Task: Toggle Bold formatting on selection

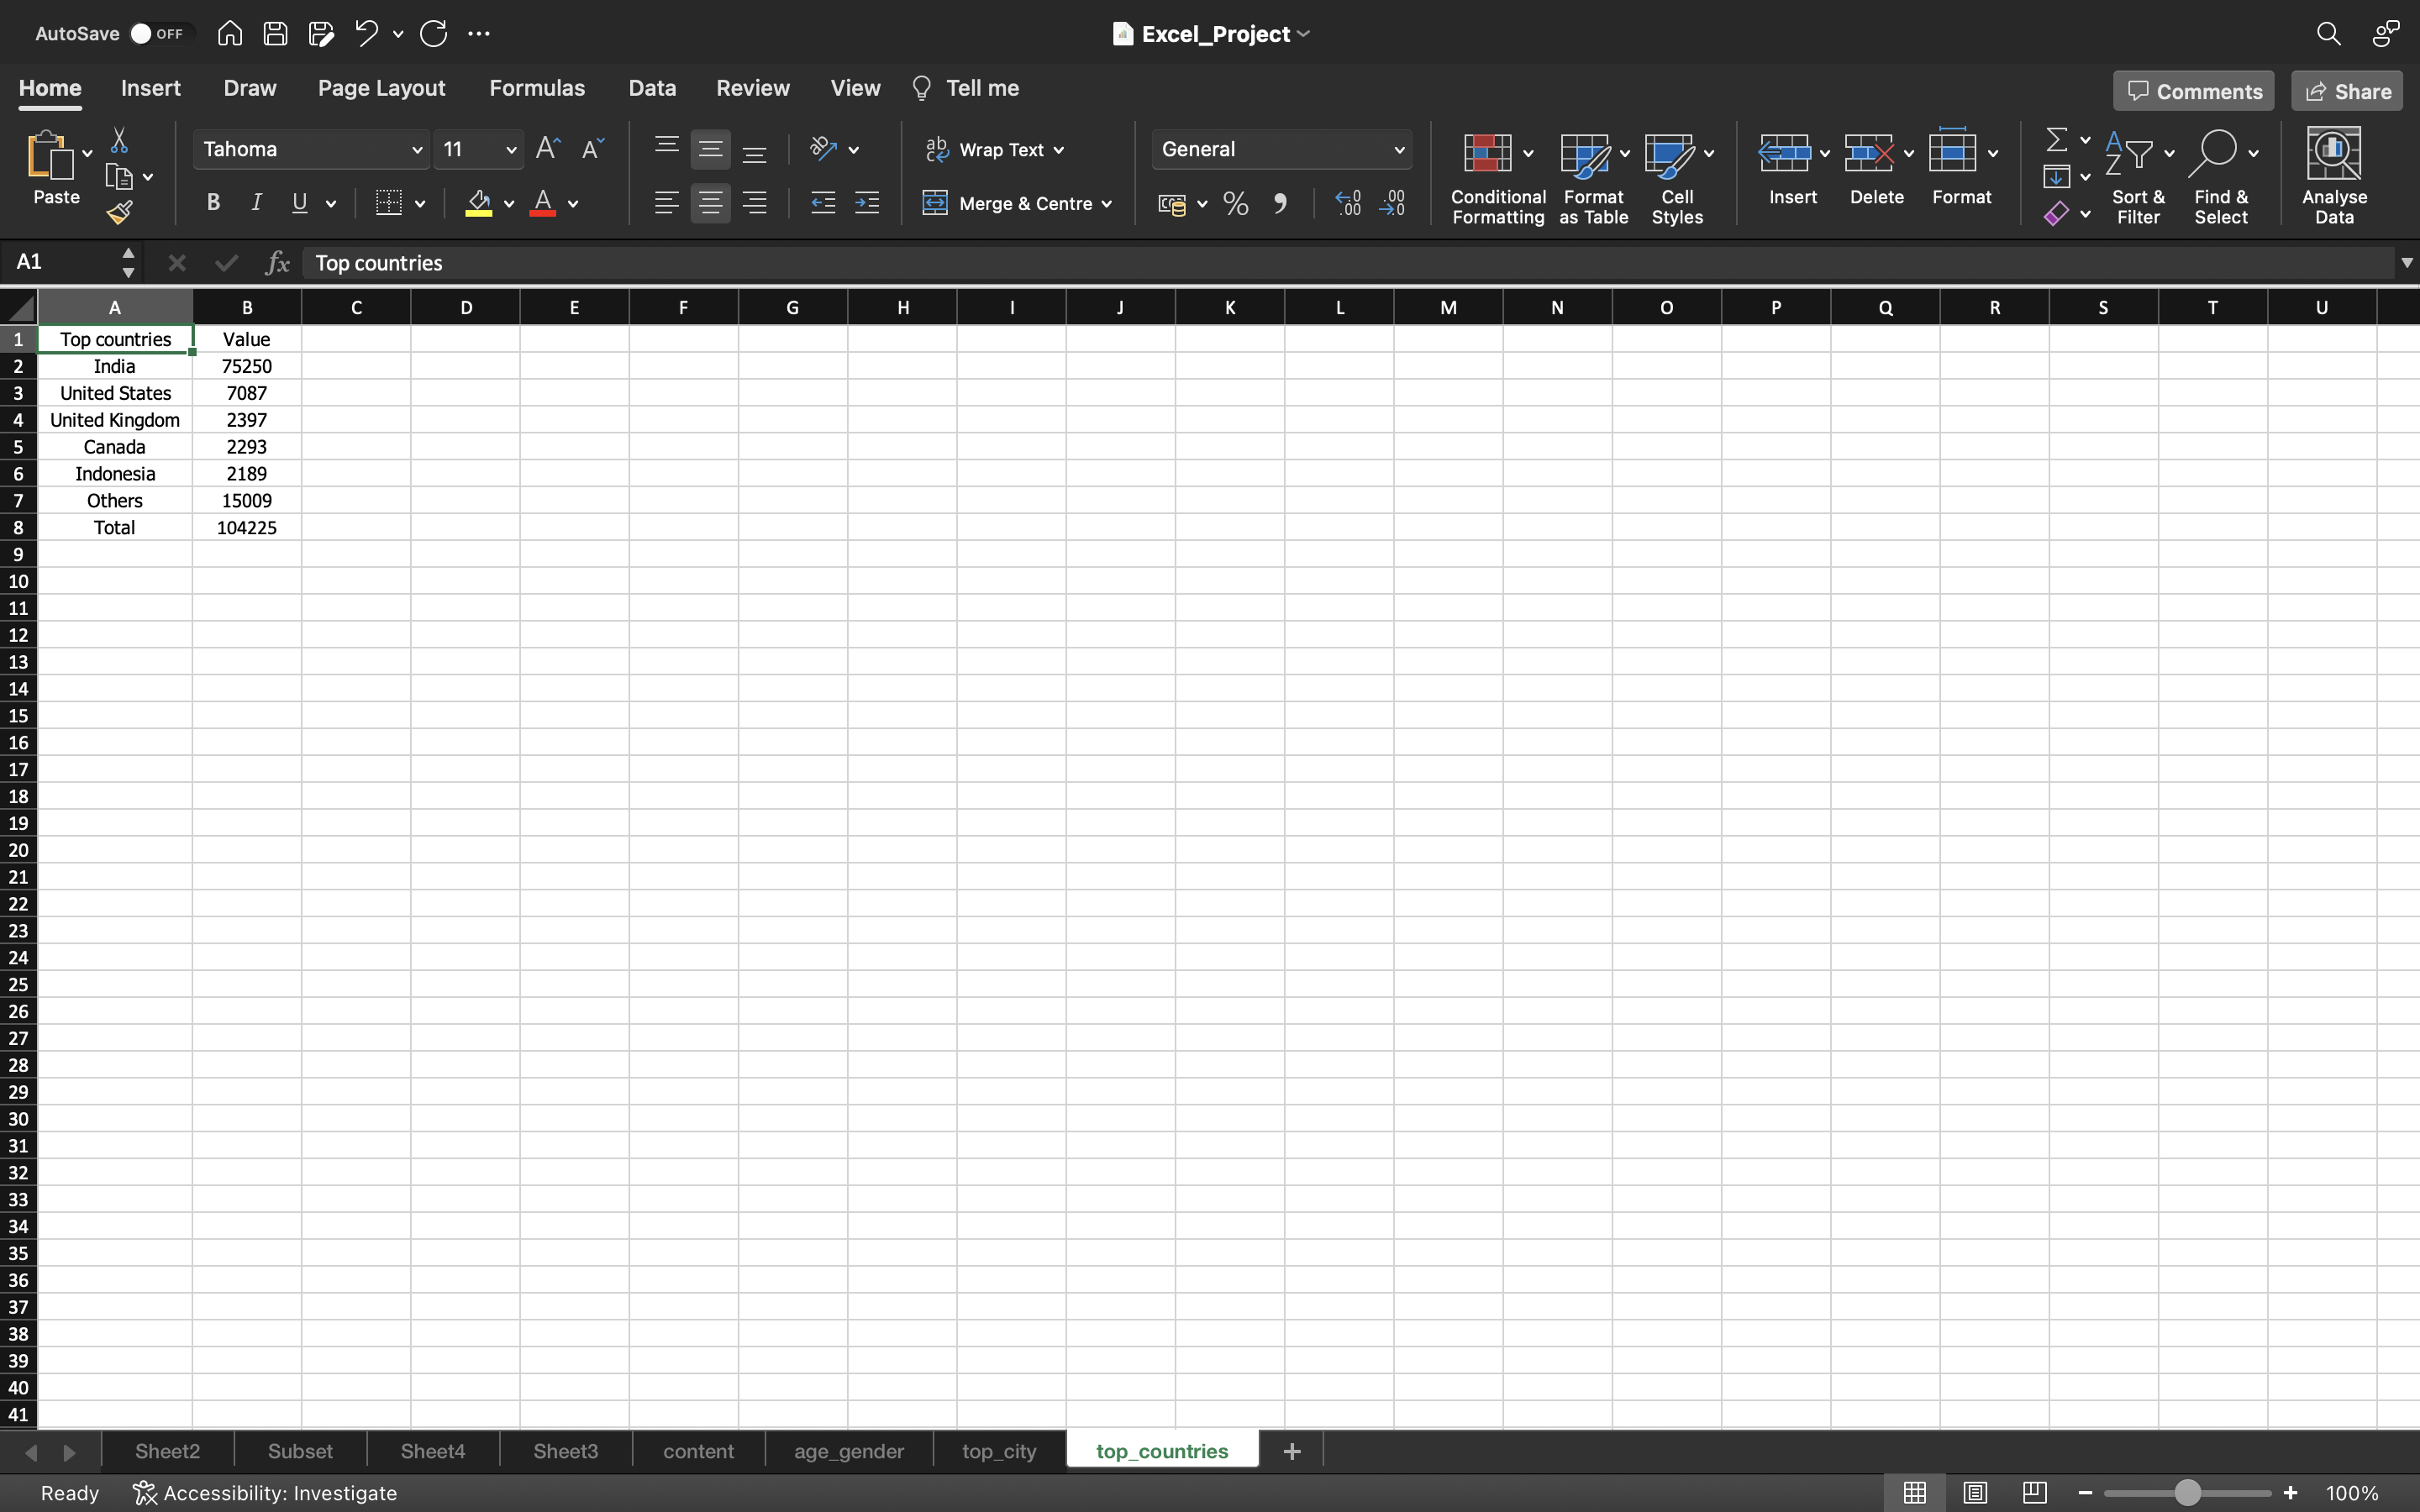Action: (213, 206)
